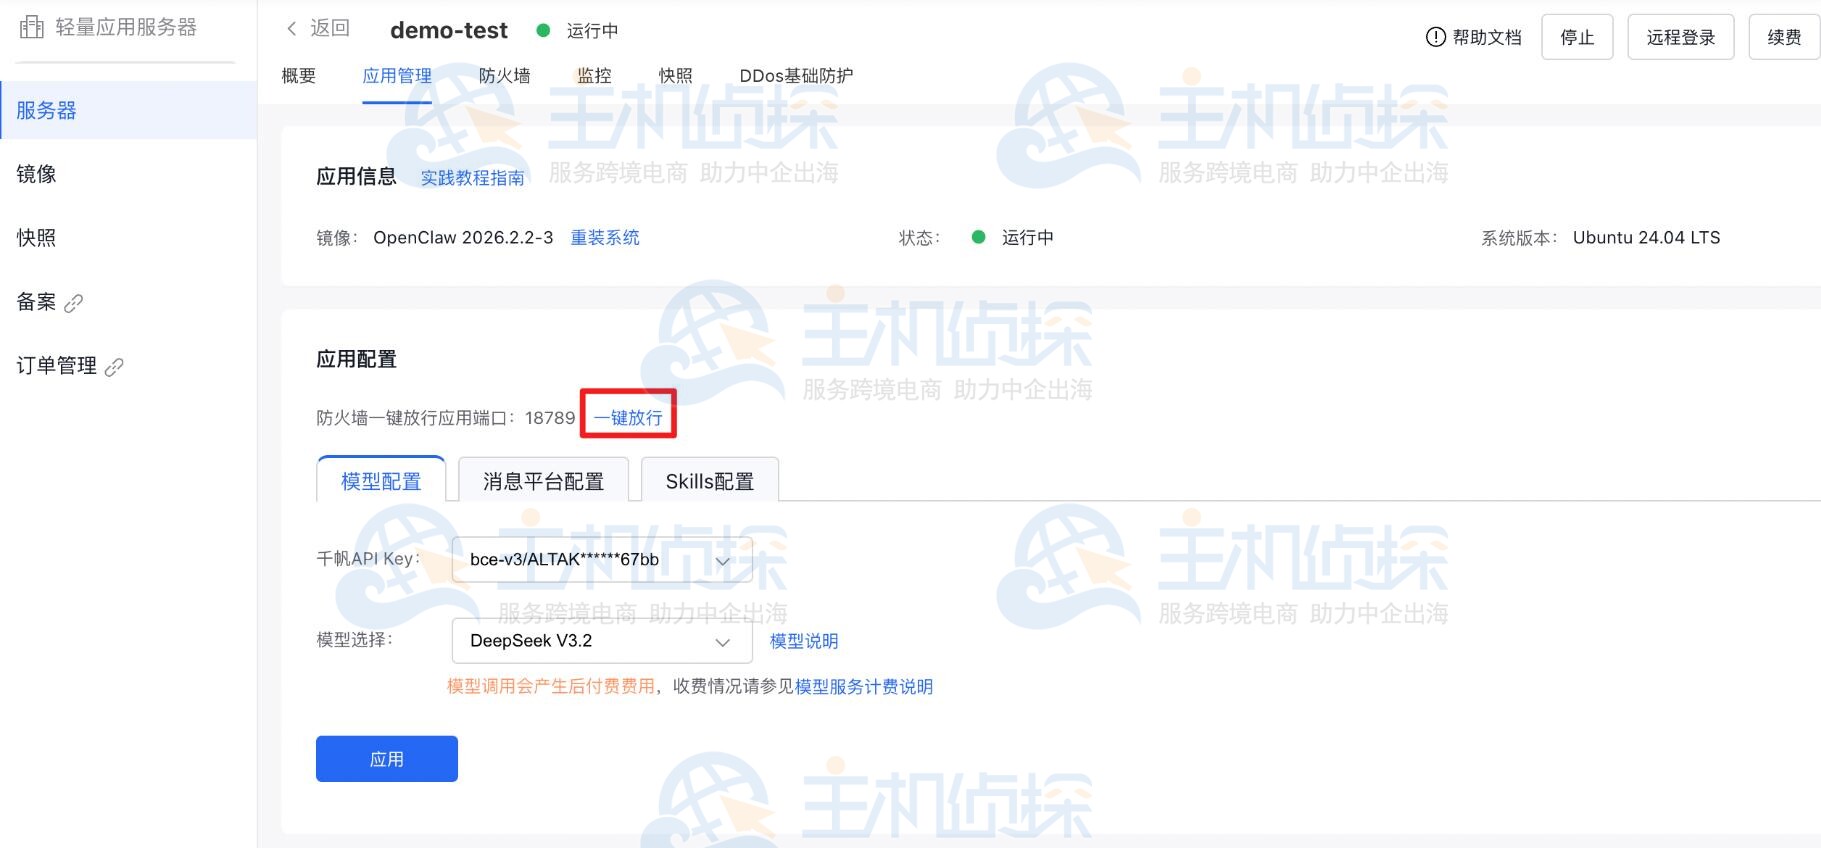
Task: Click the OpenClaw 2026.2.2-3 image name
Action: pyautogui.click(x=463, y=237)
